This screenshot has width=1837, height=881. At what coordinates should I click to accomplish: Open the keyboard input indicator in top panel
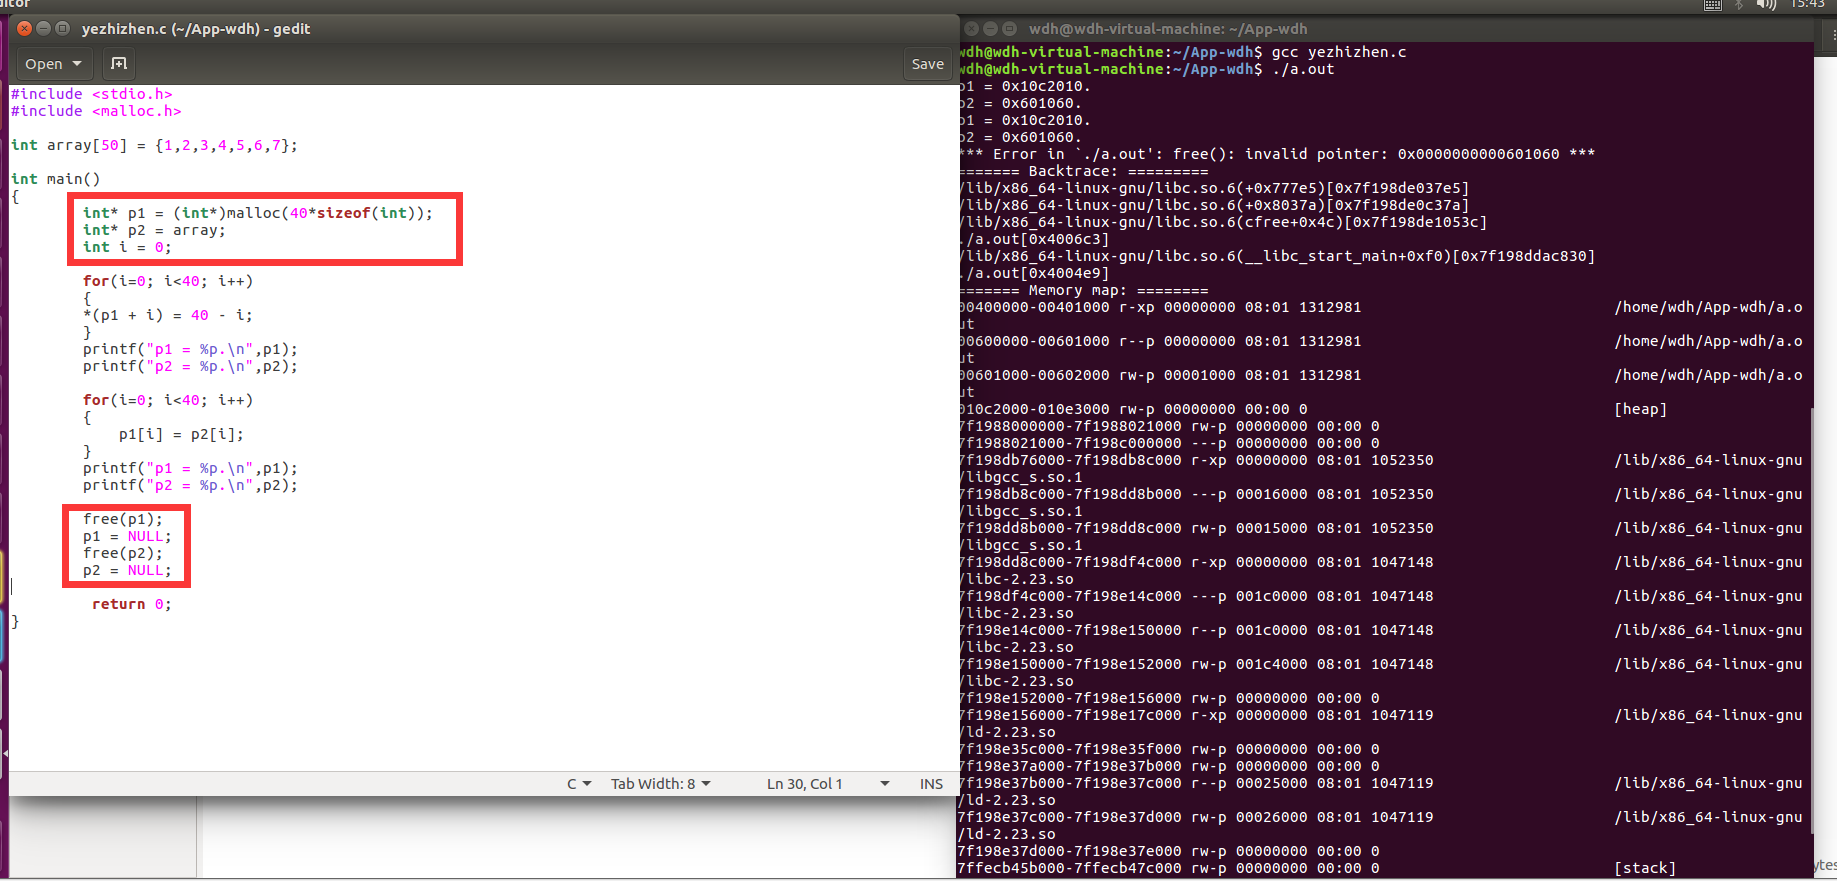tap(1713, 5)
